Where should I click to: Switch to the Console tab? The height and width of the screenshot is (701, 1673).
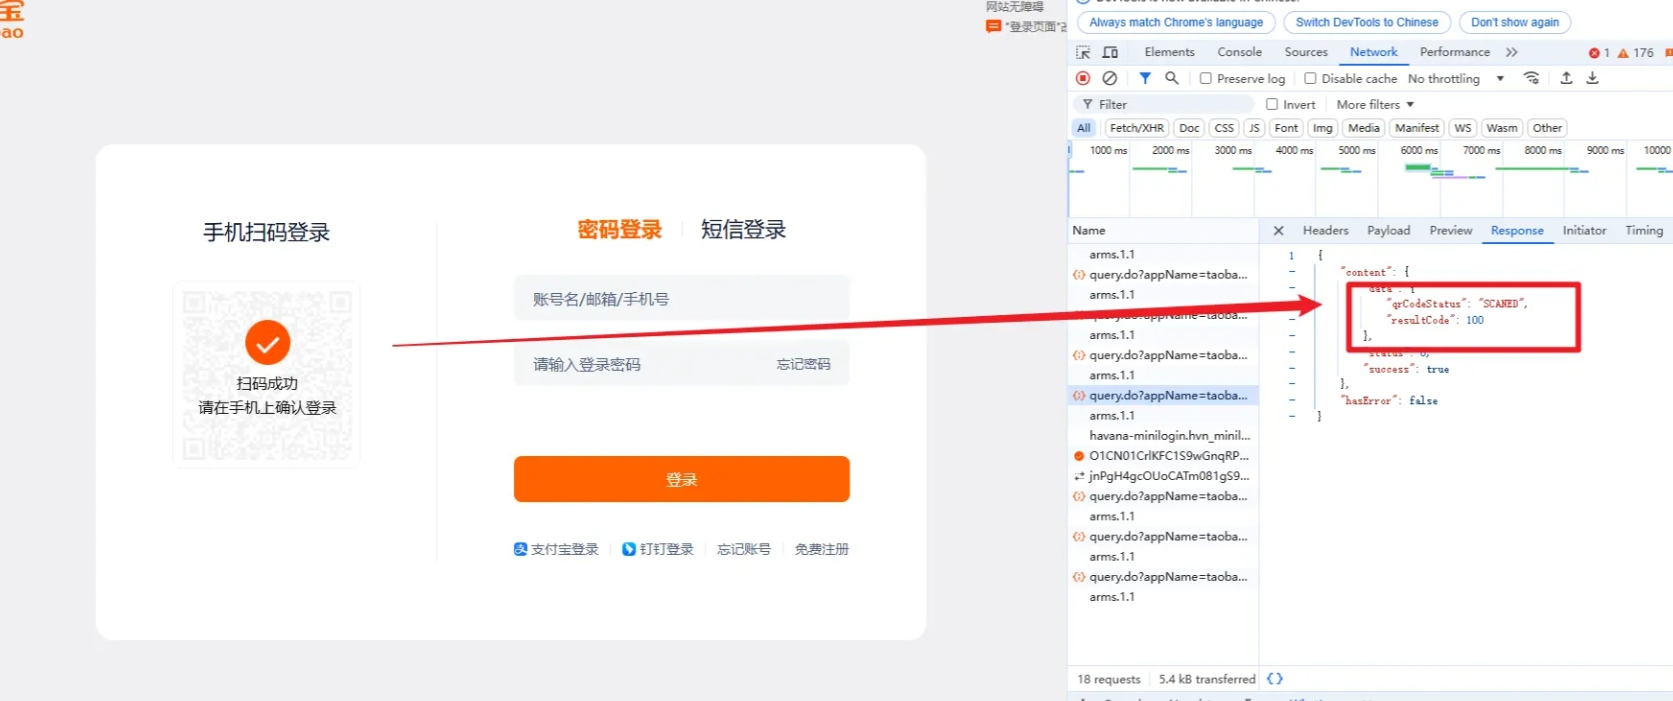click(1239, 52)
